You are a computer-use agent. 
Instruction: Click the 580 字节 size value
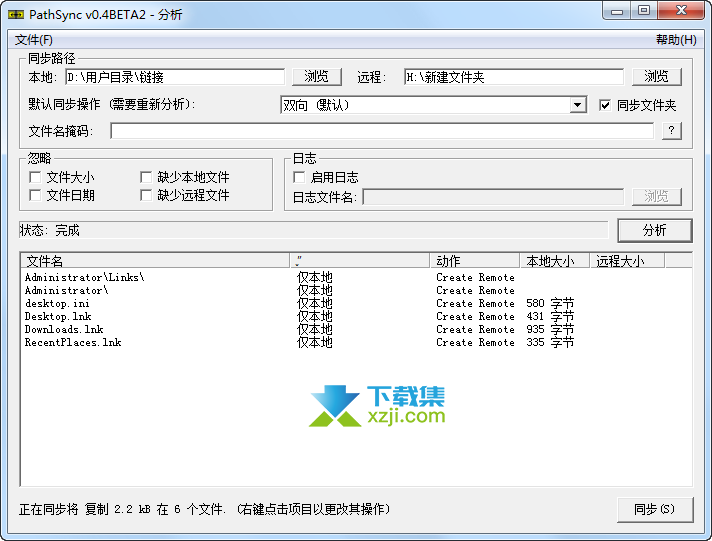tap(550, 303)
